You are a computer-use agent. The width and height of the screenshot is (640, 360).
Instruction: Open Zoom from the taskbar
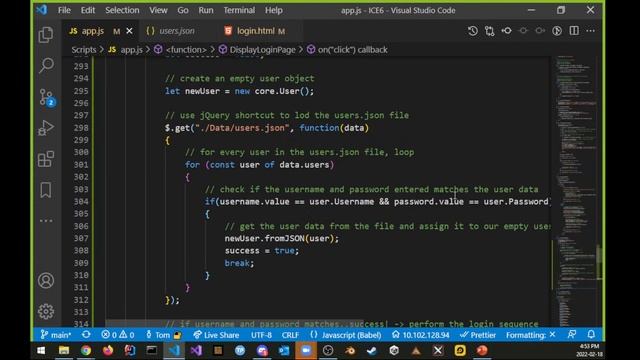pyautogui.click(x=306, y=350)
